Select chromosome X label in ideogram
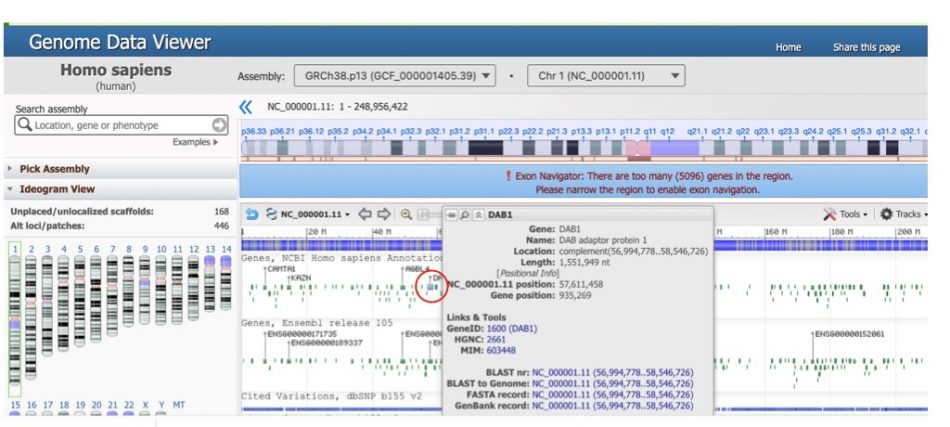Viewport: 950px width, 427px height. pos(144,405)
